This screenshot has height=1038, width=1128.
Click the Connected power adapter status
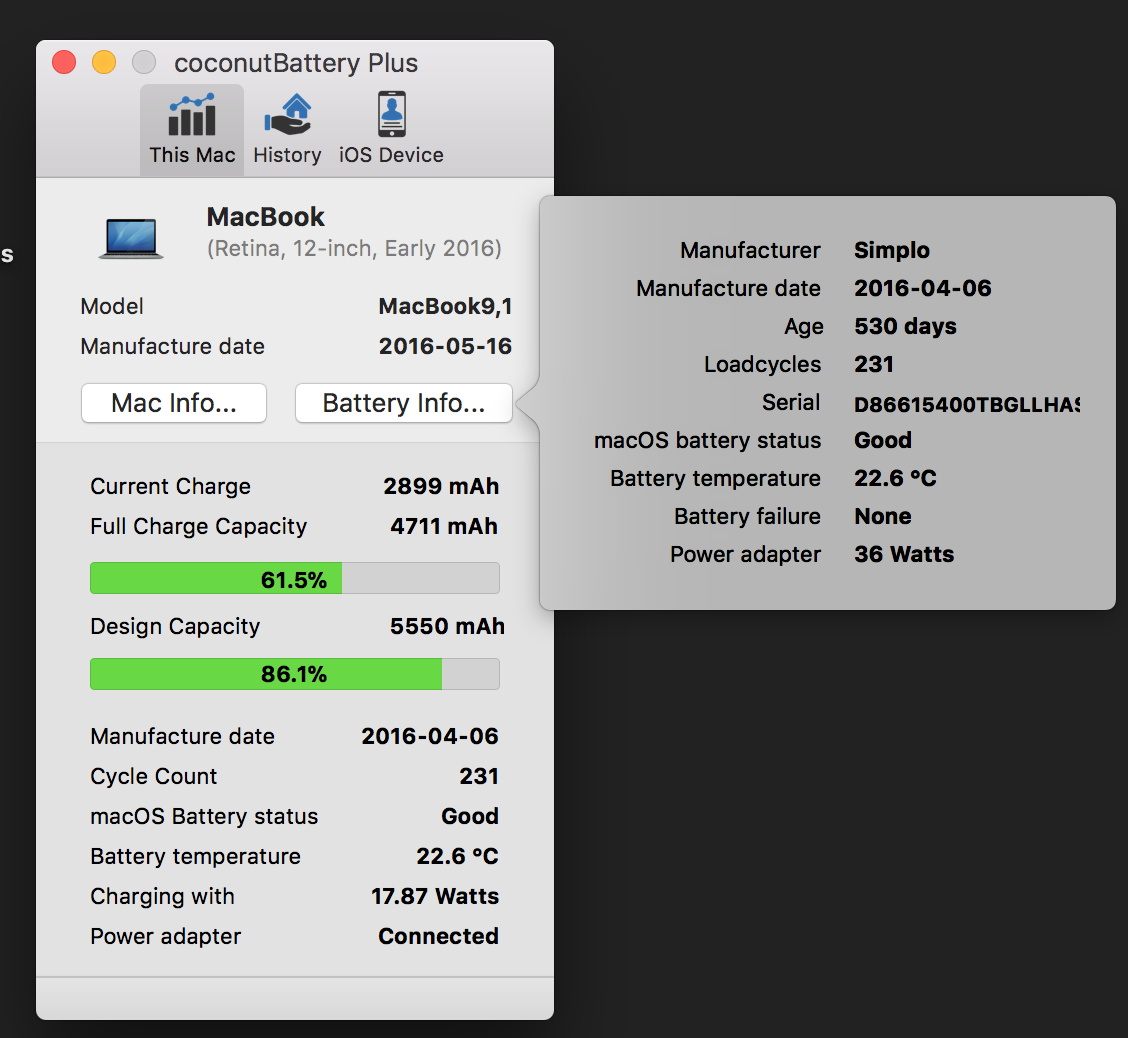click(439, 936)
